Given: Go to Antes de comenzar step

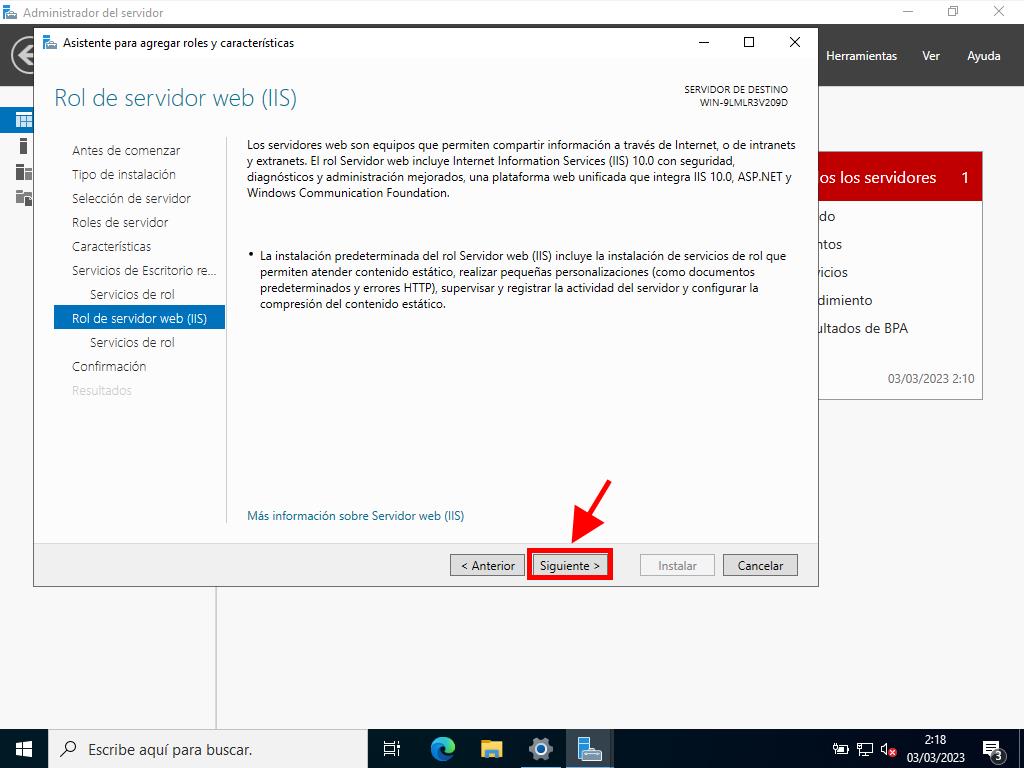Looking at the screenshot, I should (126, 150).
